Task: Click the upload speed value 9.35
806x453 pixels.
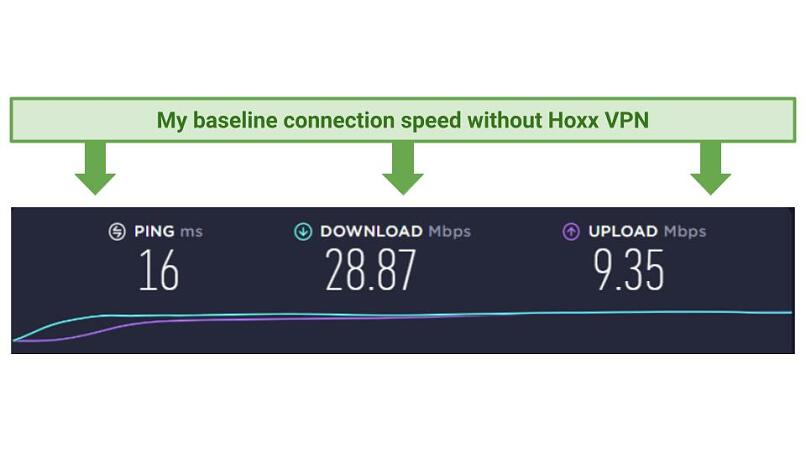Action: coord(629,270)
